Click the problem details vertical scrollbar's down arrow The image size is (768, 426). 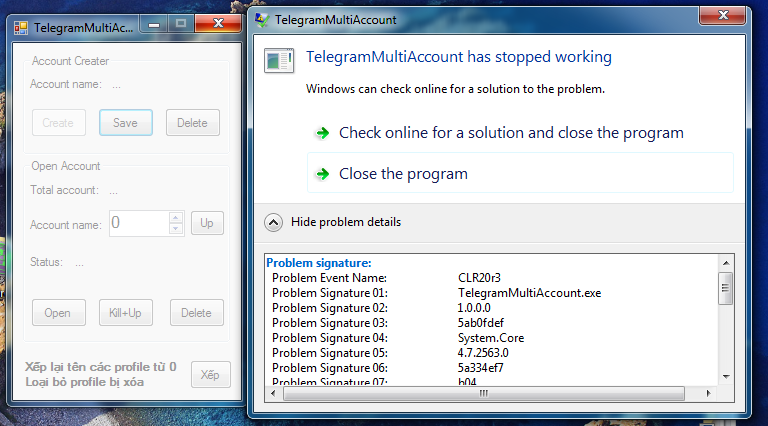(726, 377)
